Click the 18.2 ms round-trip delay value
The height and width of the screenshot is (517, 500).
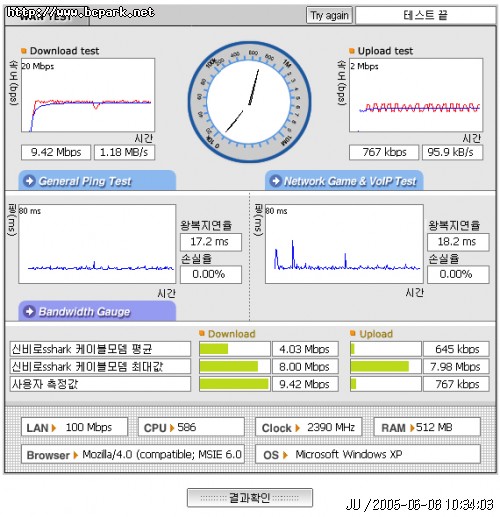(x=458, y=242)
